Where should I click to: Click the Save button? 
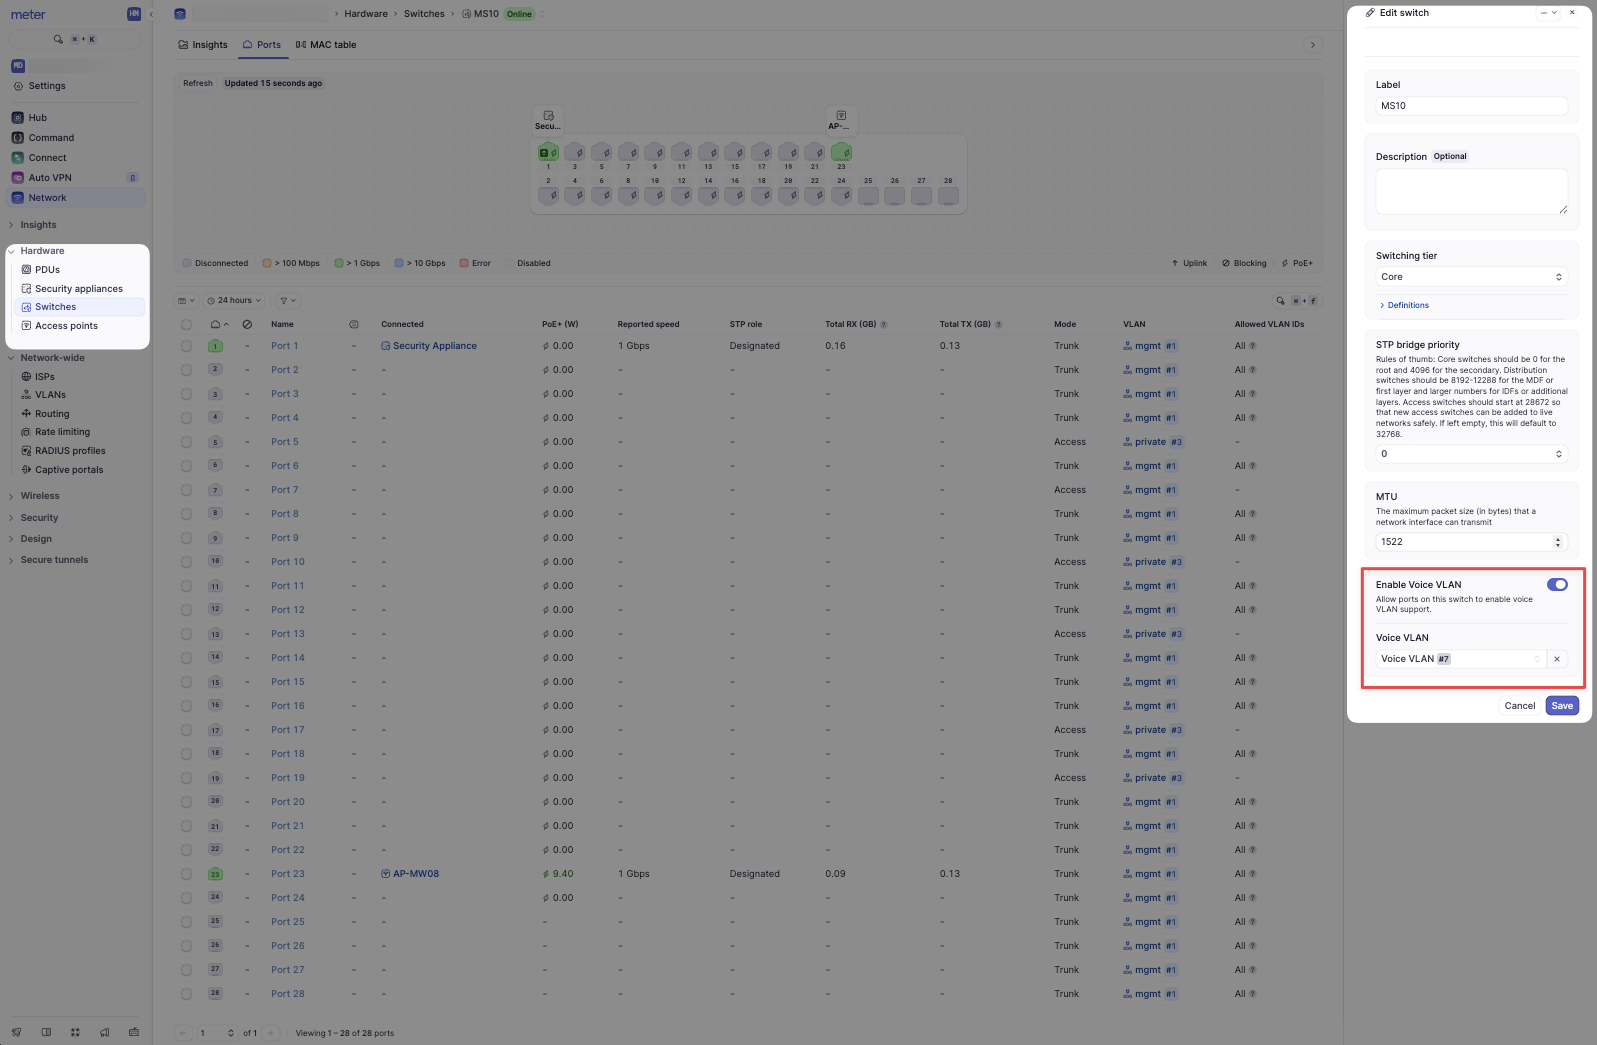click(x=1562, y=706)
